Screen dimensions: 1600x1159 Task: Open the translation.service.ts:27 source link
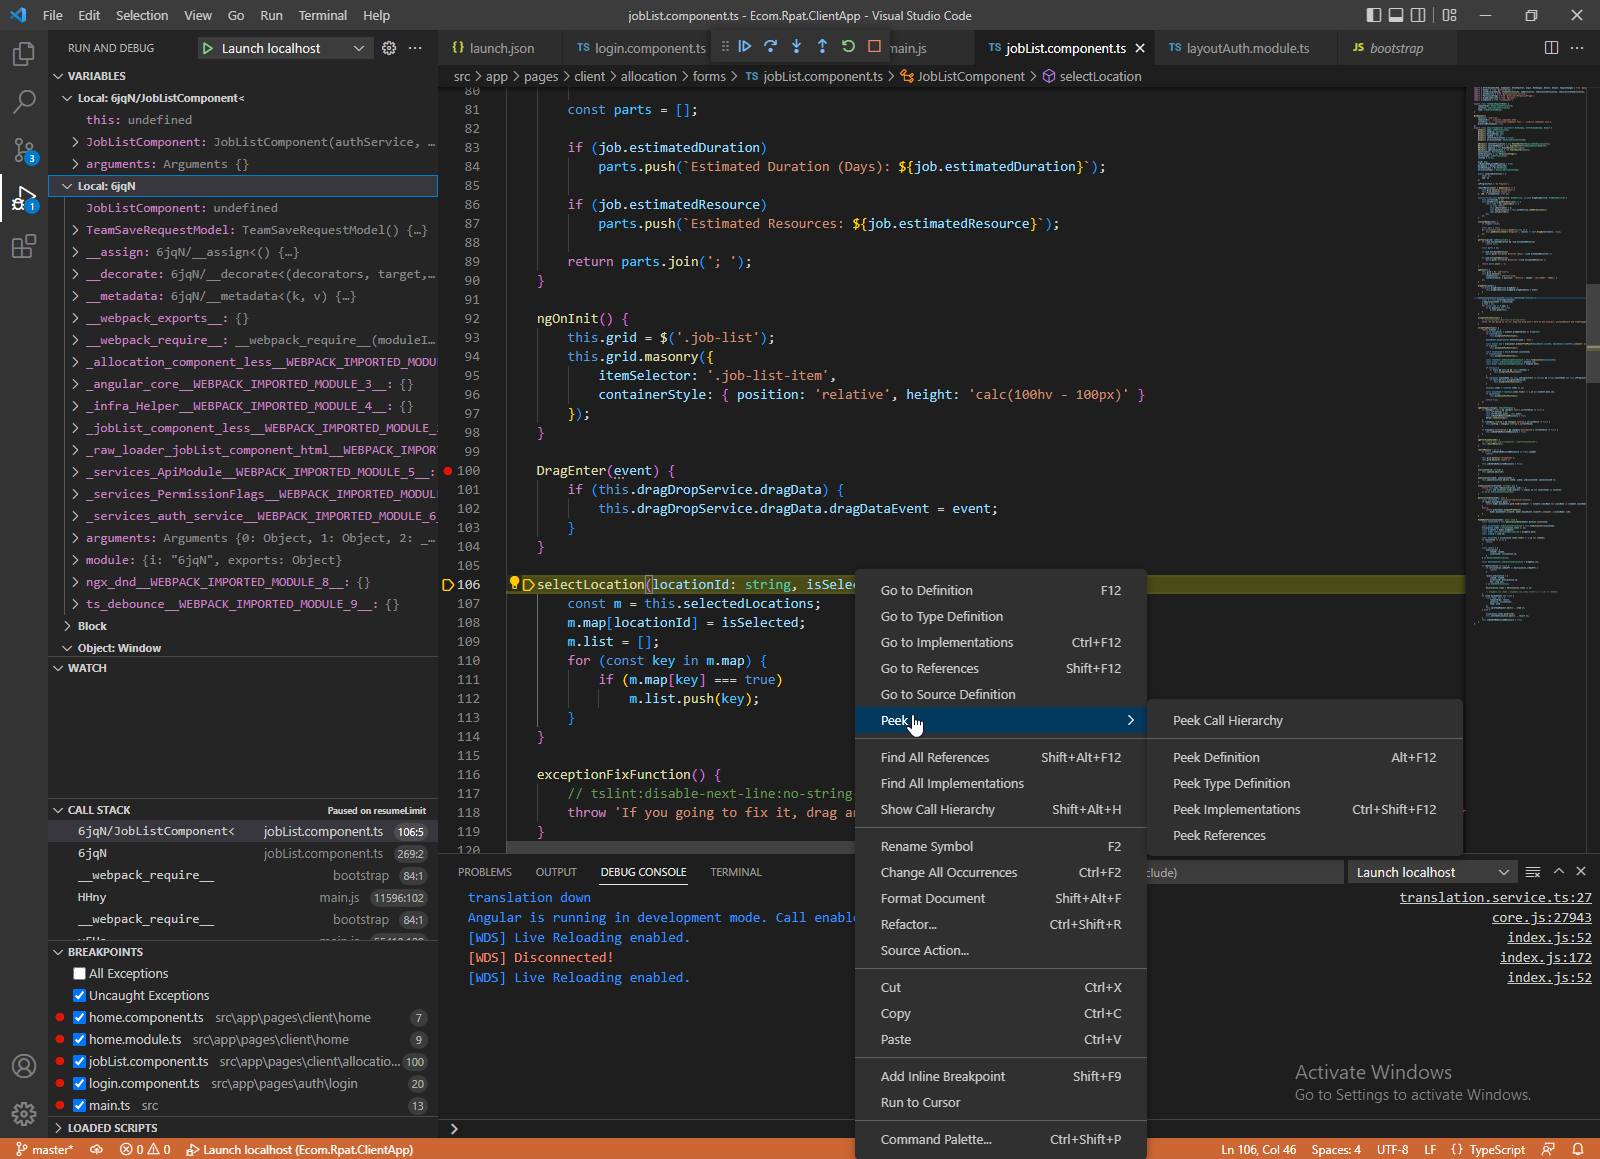pyautogui.click(x=1494, y=898)
